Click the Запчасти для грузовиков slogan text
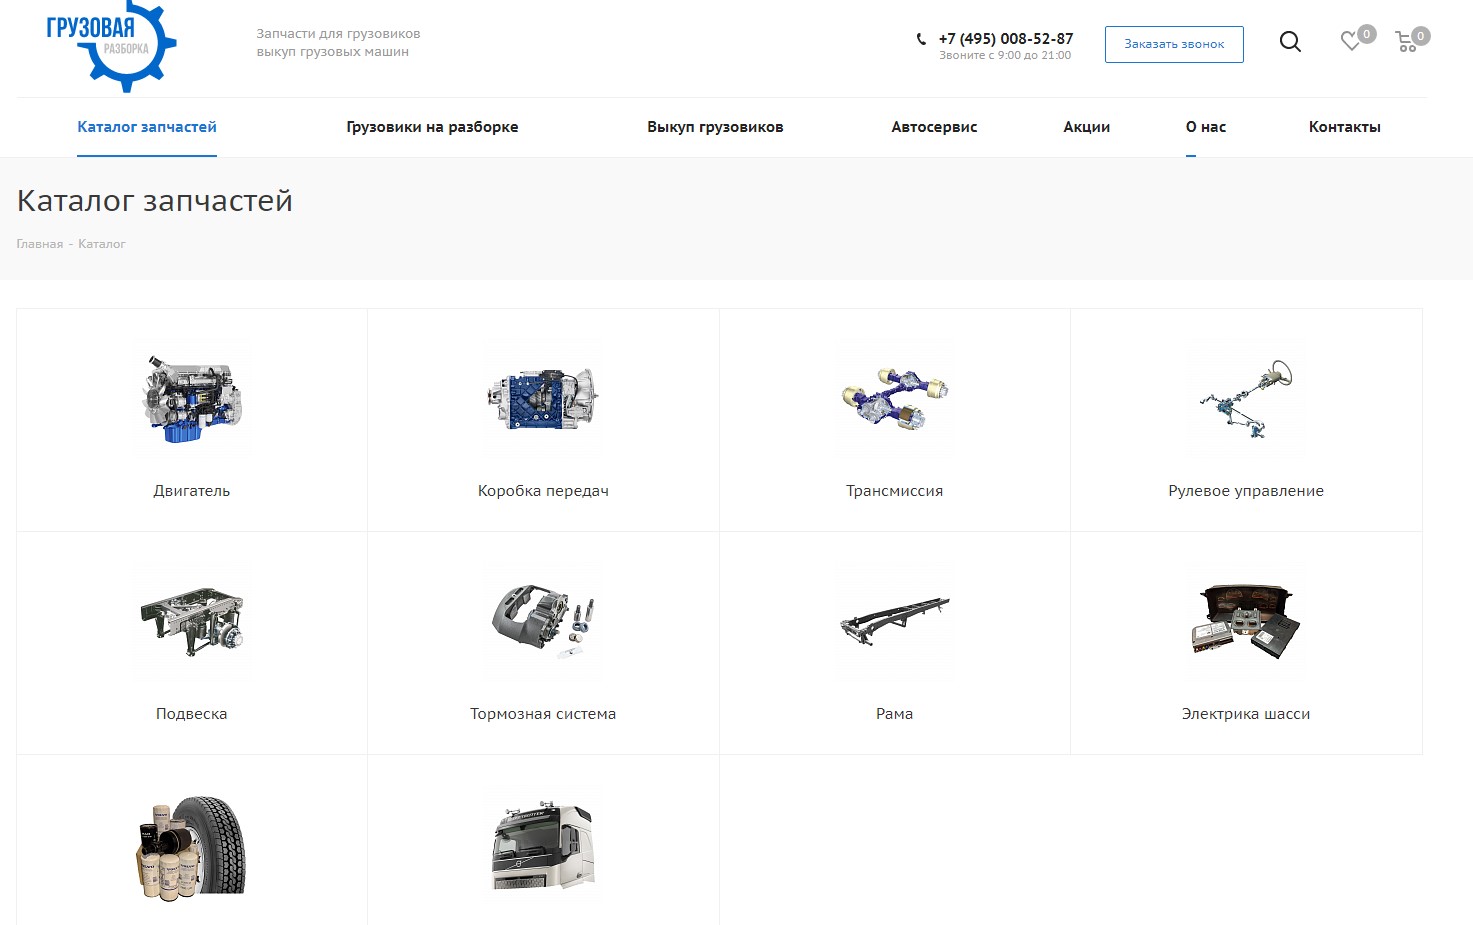The height and width of the screenshot is (925, 1473). point(338,34)
